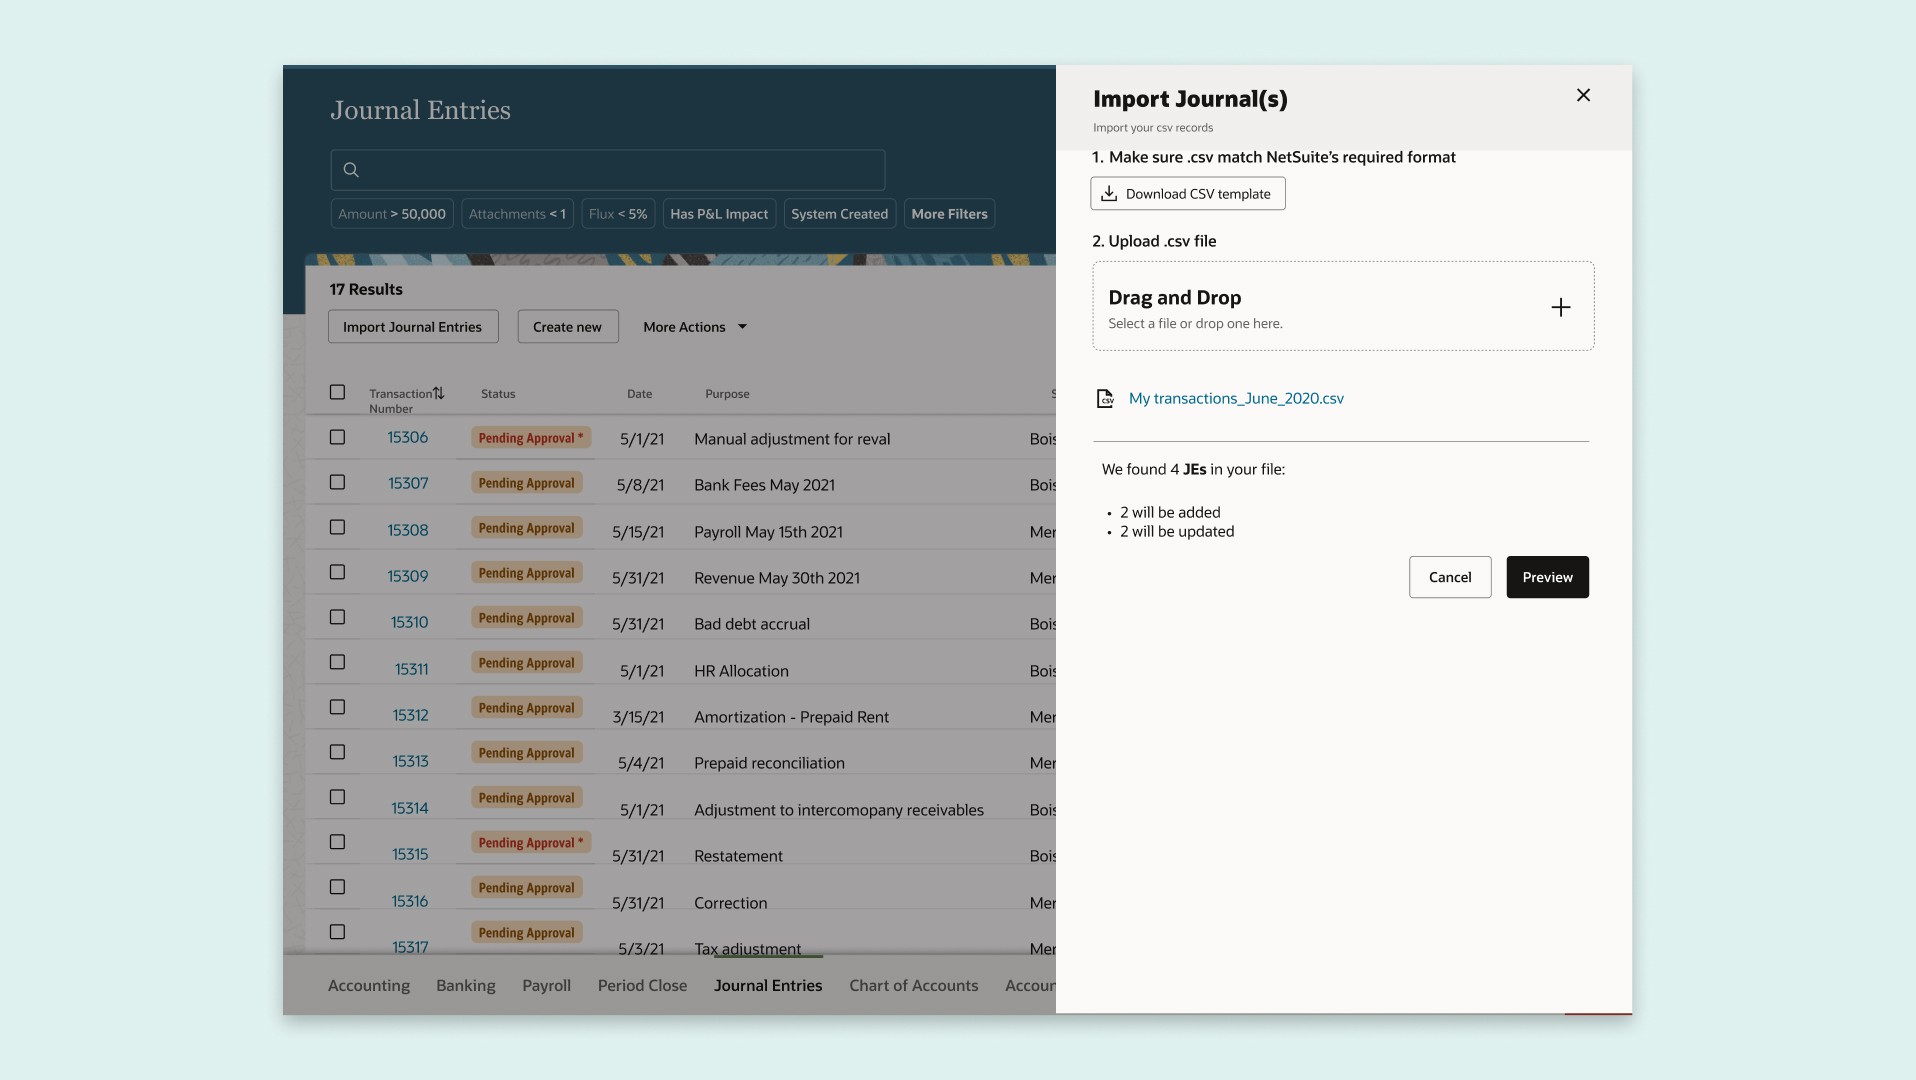Toggle the Has P&L Impact filter
1916x1080 pixels.
[x=719, y=214]
